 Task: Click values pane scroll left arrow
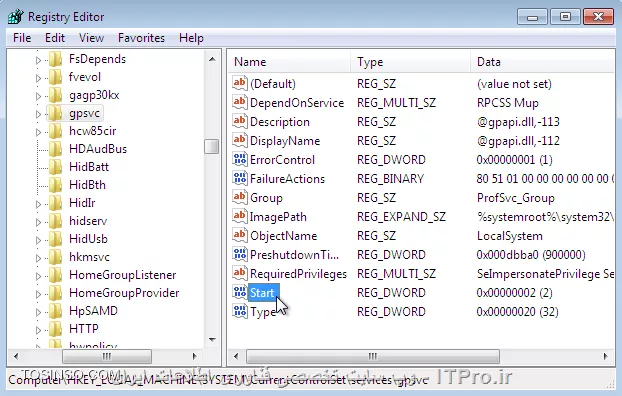click(x=236, y=356)
